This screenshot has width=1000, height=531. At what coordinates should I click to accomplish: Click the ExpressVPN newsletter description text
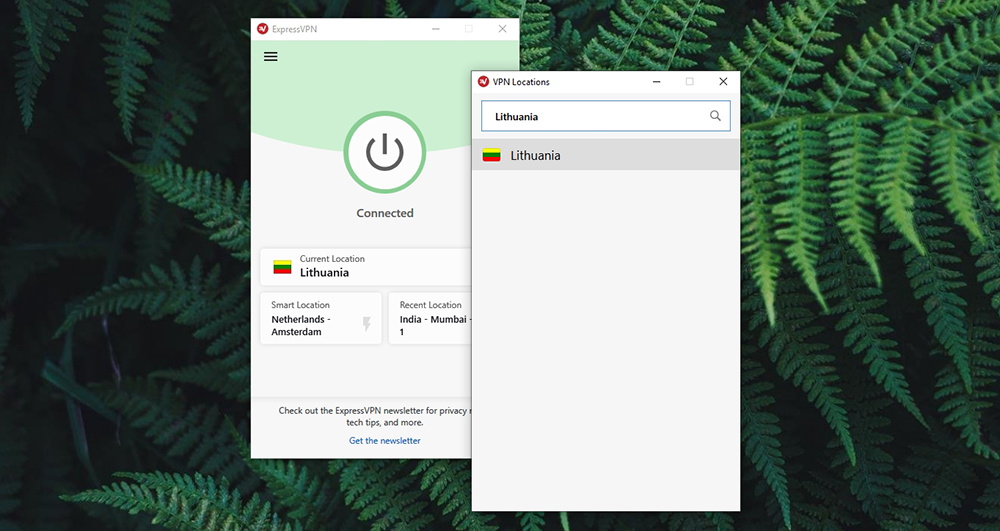point(375,416)
